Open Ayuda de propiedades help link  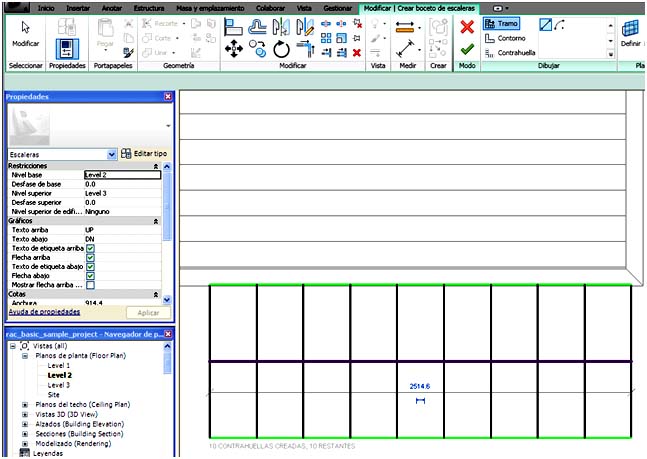pyautogui.click(x=43, y=312)
